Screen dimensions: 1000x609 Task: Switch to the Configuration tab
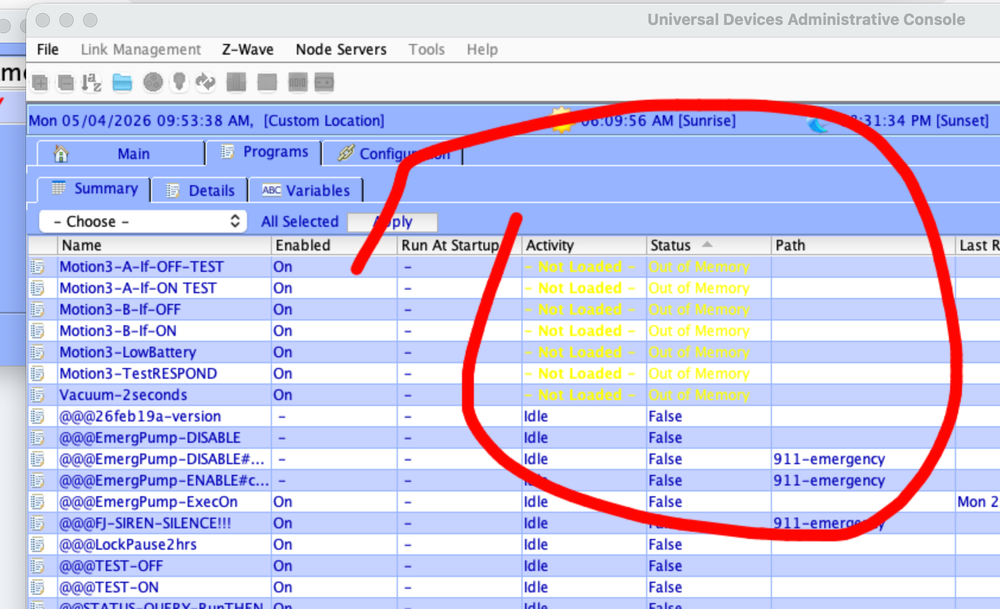(393, 154)
